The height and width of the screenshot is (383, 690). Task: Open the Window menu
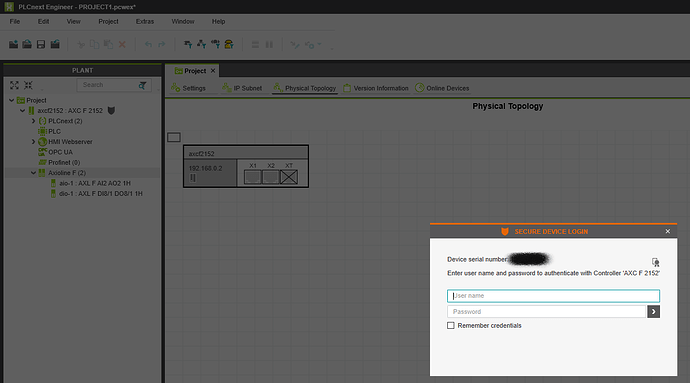point(183,22)
